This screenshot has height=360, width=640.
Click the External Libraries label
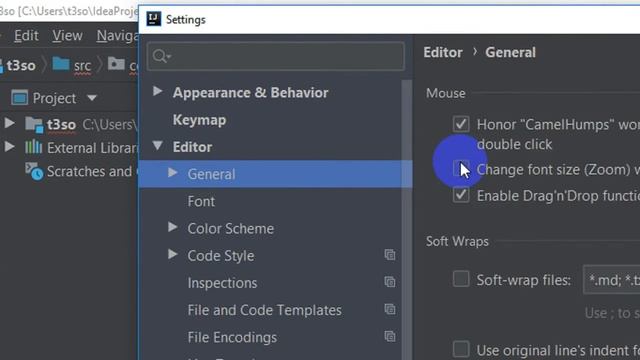coord(92,148)
